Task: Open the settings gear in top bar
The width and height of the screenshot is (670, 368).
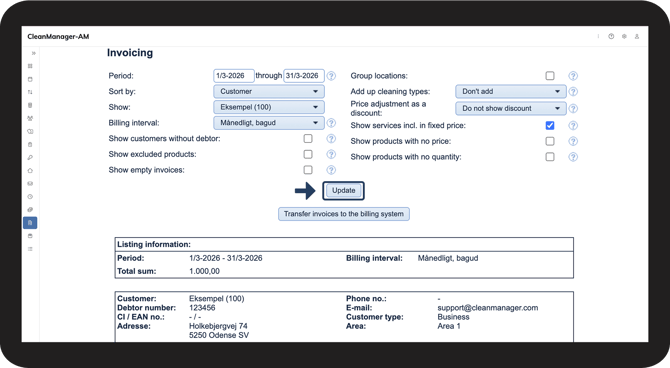Action: (624, 37)
